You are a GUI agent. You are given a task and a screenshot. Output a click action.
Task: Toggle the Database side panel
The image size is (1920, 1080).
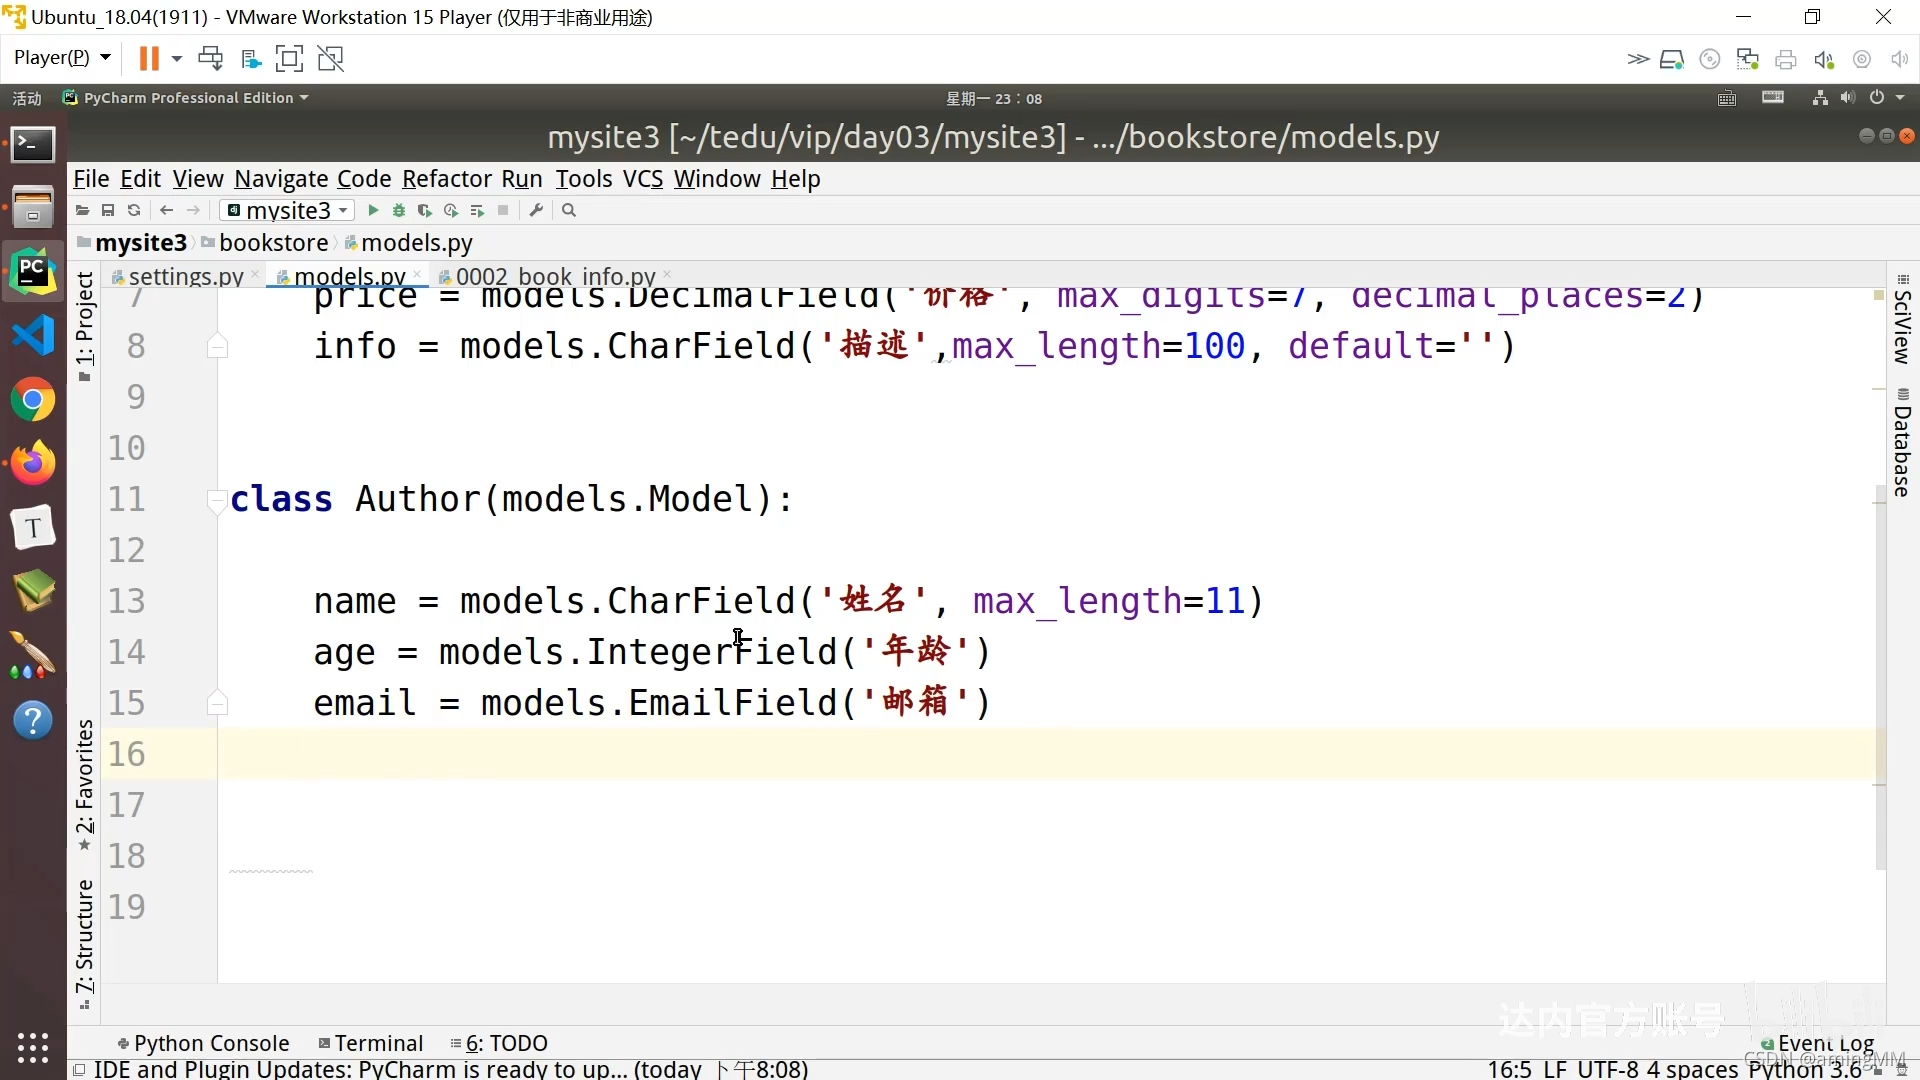1902,442
